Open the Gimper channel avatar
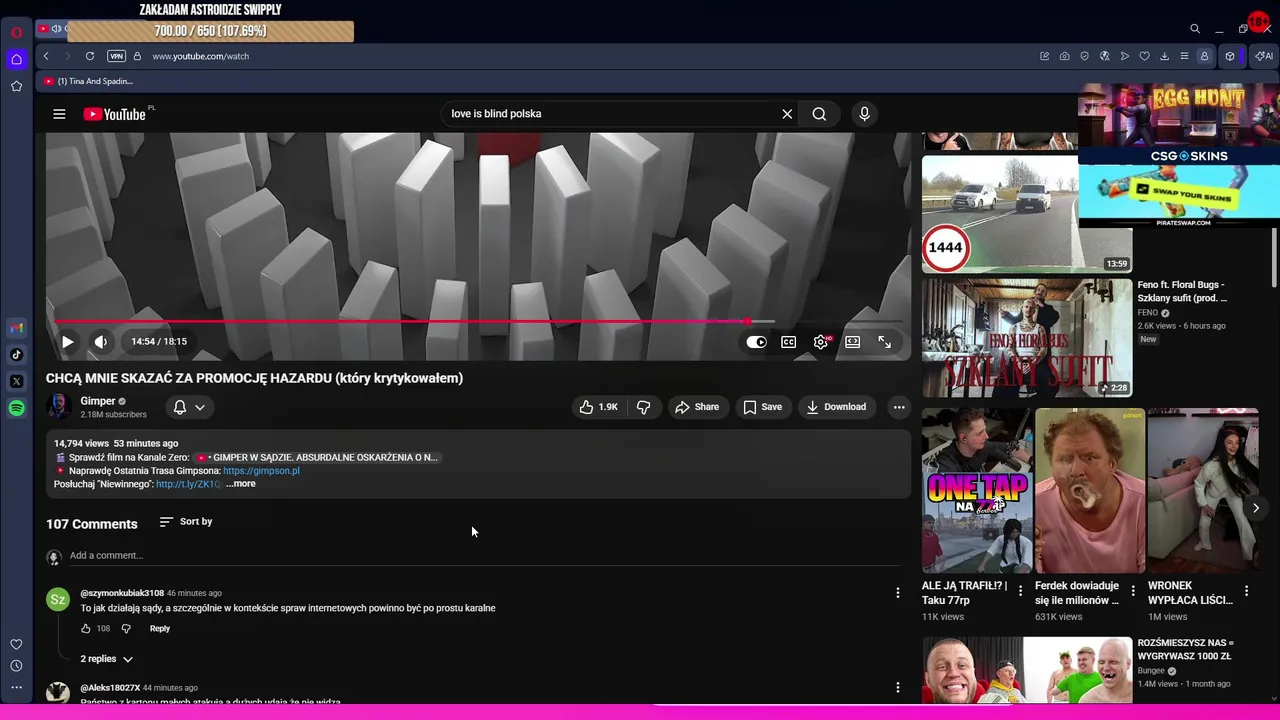 tap(59, 407)
